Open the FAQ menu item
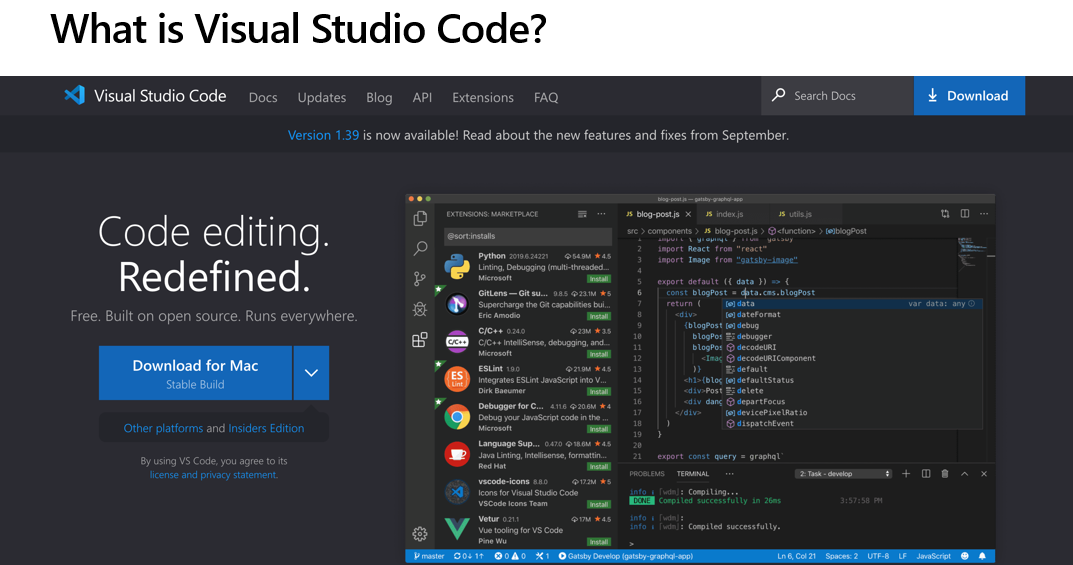Image resolution: width=1073 pixels, height=565 pixels. pyautogui.click(x=546, y=97)
